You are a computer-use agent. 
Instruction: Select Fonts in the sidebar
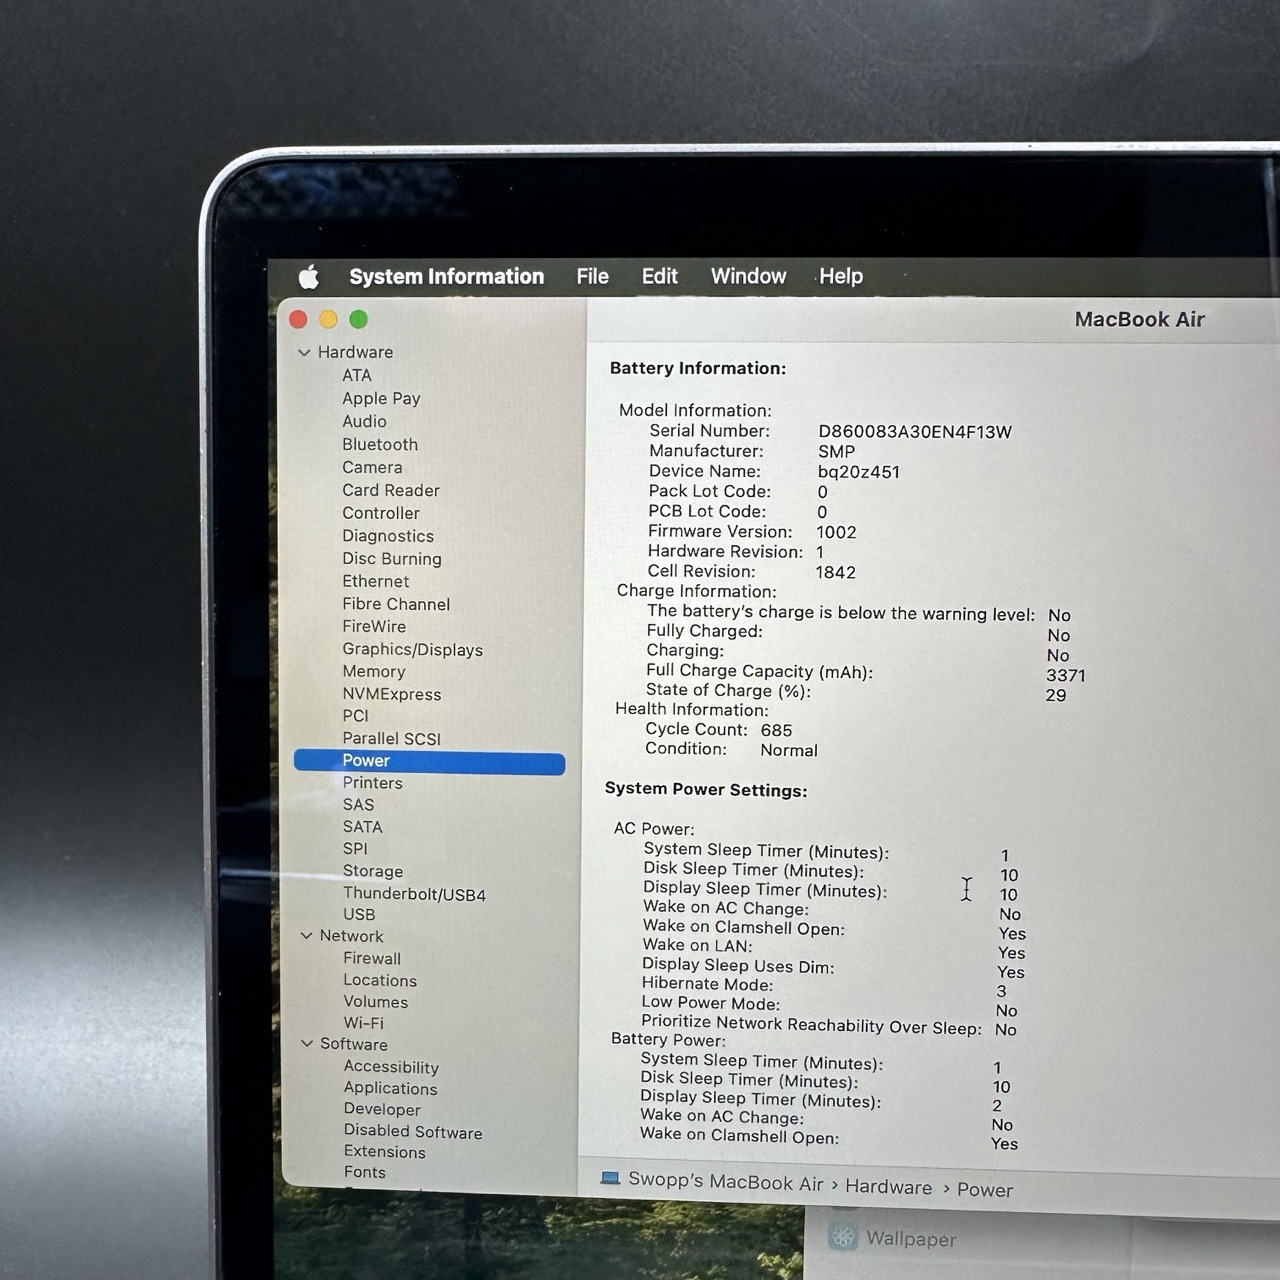[x=364, y=1172]
